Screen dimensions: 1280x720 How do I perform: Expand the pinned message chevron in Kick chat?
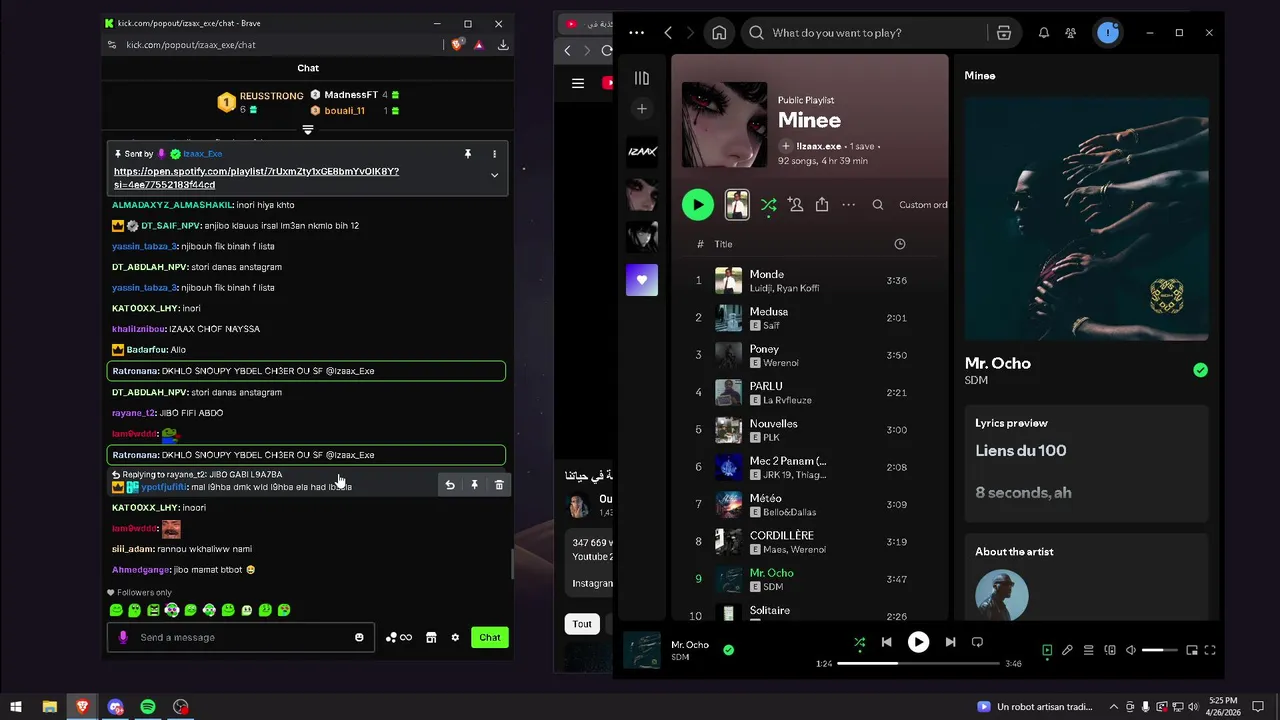click(494, 175)
